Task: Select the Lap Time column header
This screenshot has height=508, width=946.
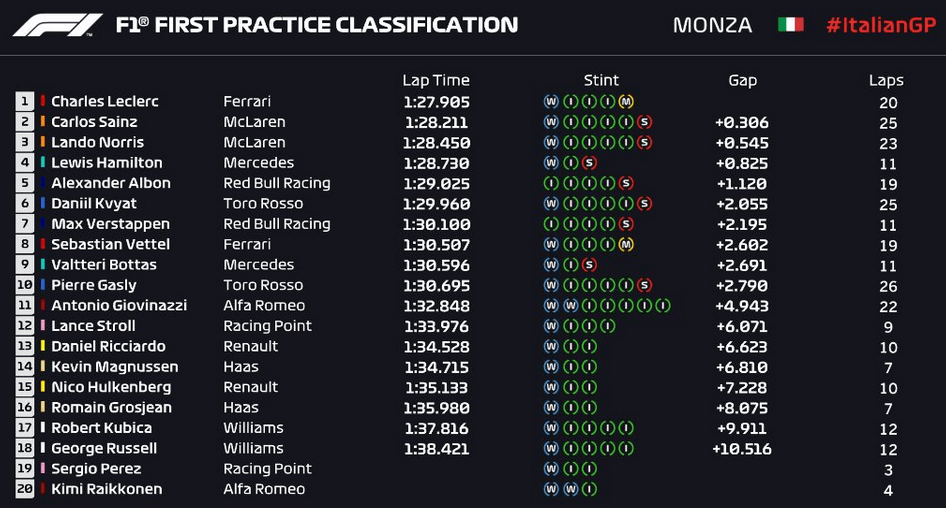Action: [x=436, y=80]
